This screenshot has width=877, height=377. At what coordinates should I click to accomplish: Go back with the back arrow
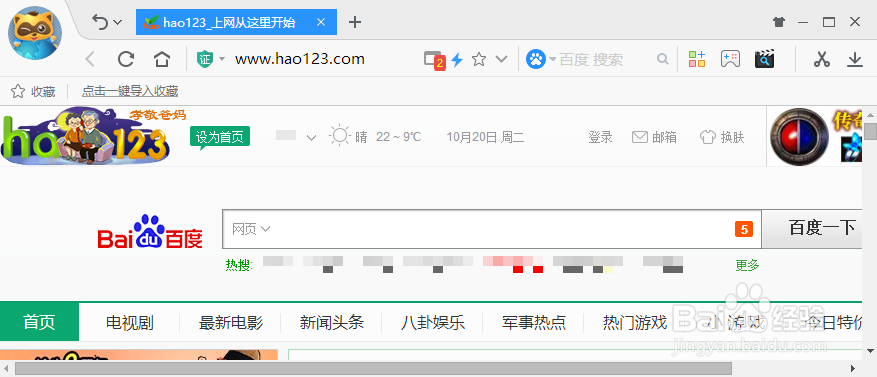90,59
